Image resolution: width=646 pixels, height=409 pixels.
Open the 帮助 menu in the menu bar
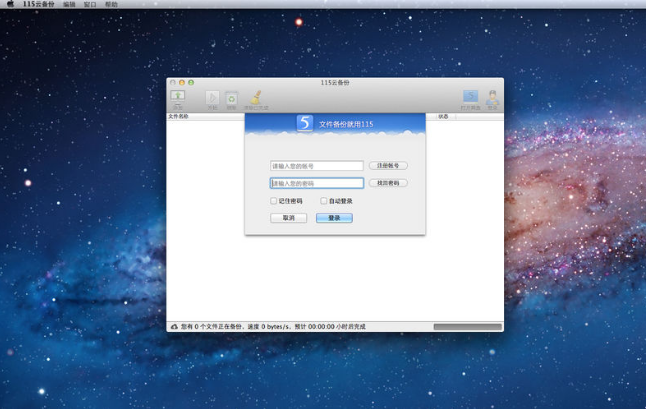[x=111, y=5]
